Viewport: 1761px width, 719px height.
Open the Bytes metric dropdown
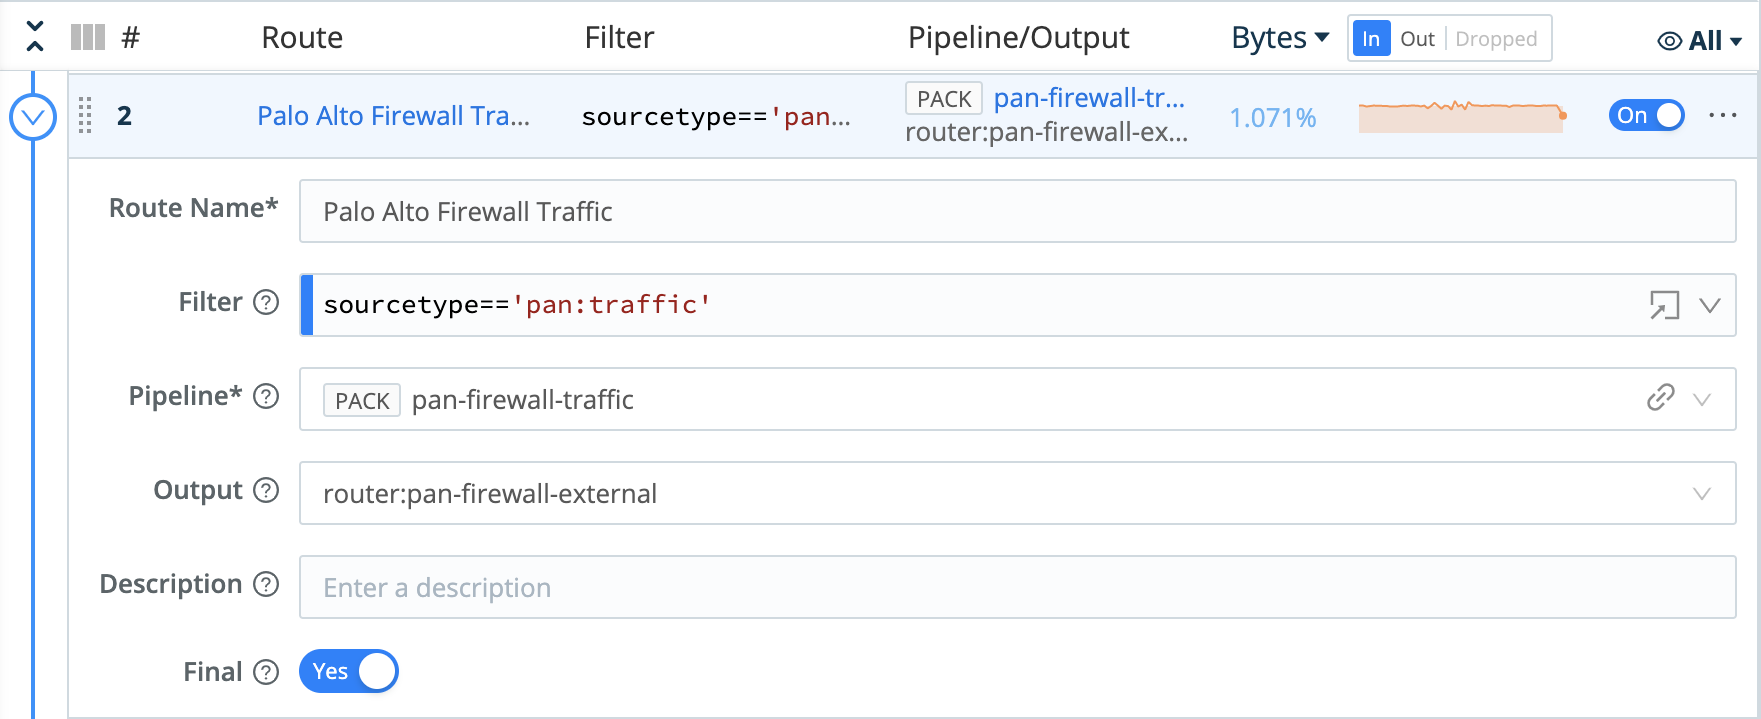pyautogui.click(x=1280, y=38)
